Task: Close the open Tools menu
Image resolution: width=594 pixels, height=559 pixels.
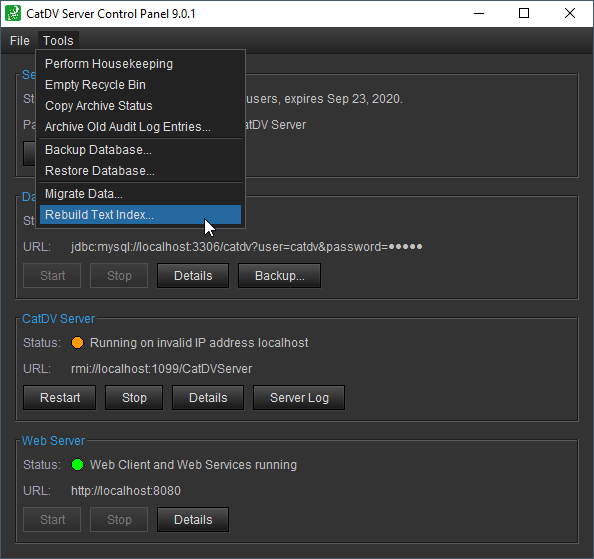Action: click(58, 41)
